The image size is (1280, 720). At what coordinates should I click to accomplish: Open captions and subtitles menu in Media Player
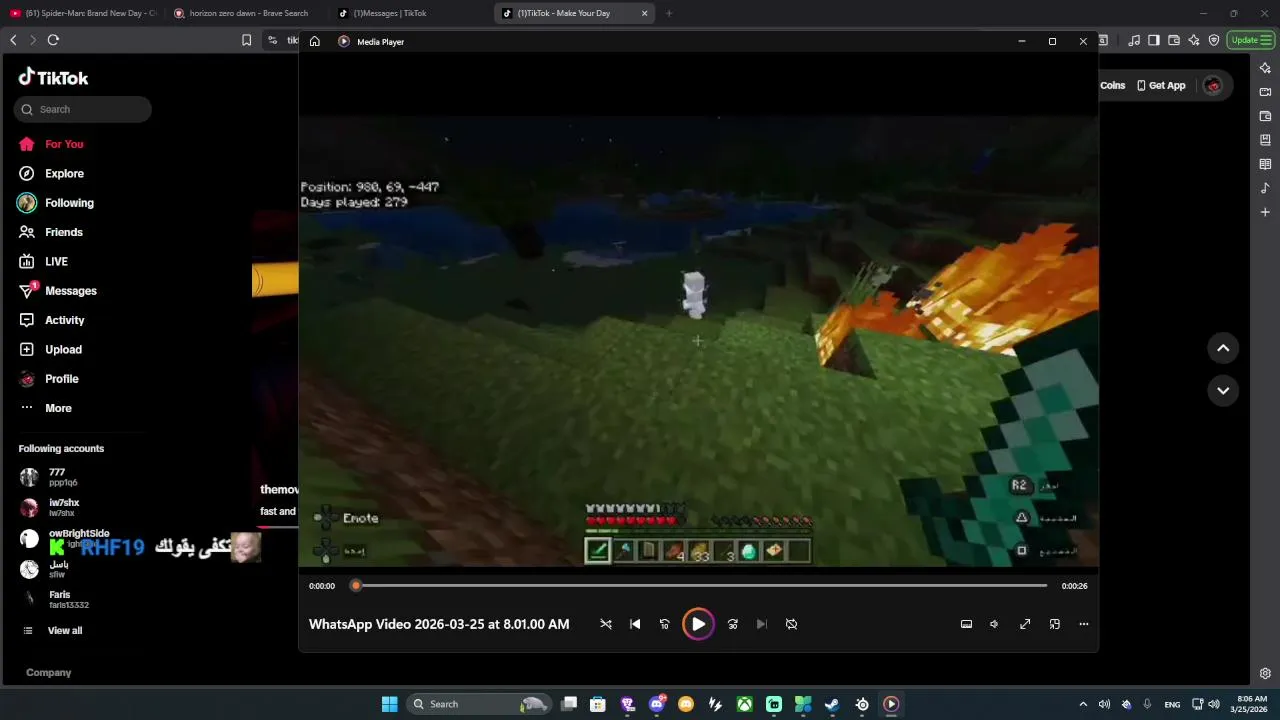click(966, 624)
